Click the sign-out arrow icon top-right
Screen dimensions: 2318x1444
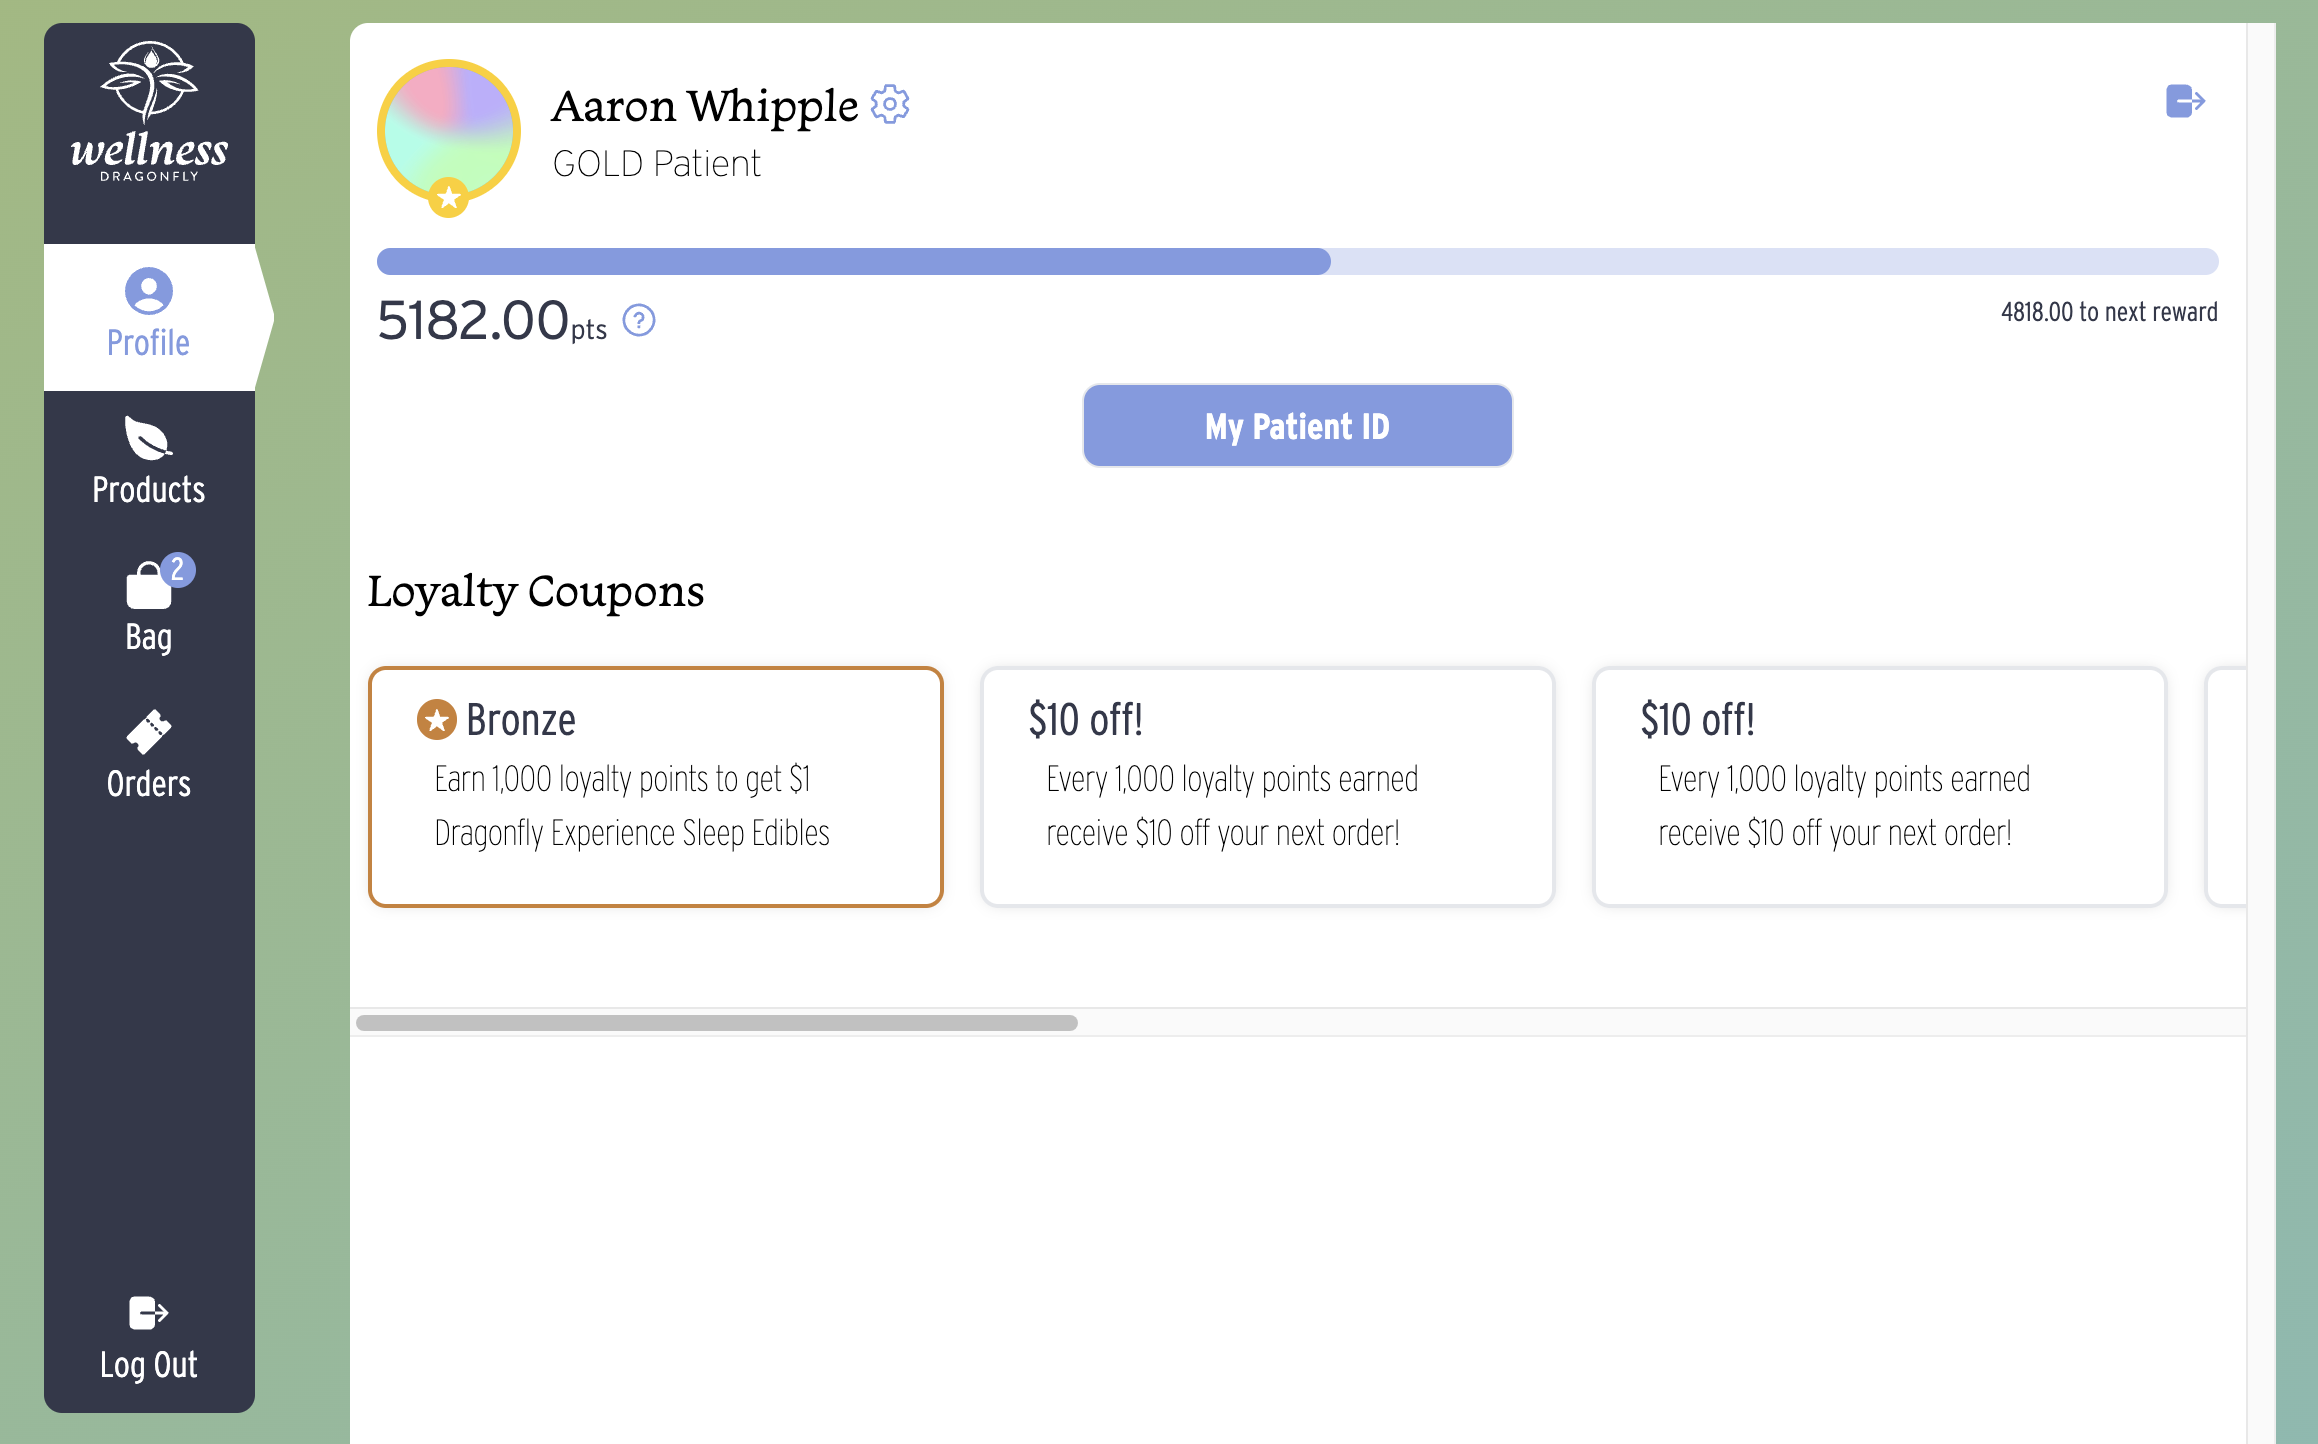tap(2185, 101)
